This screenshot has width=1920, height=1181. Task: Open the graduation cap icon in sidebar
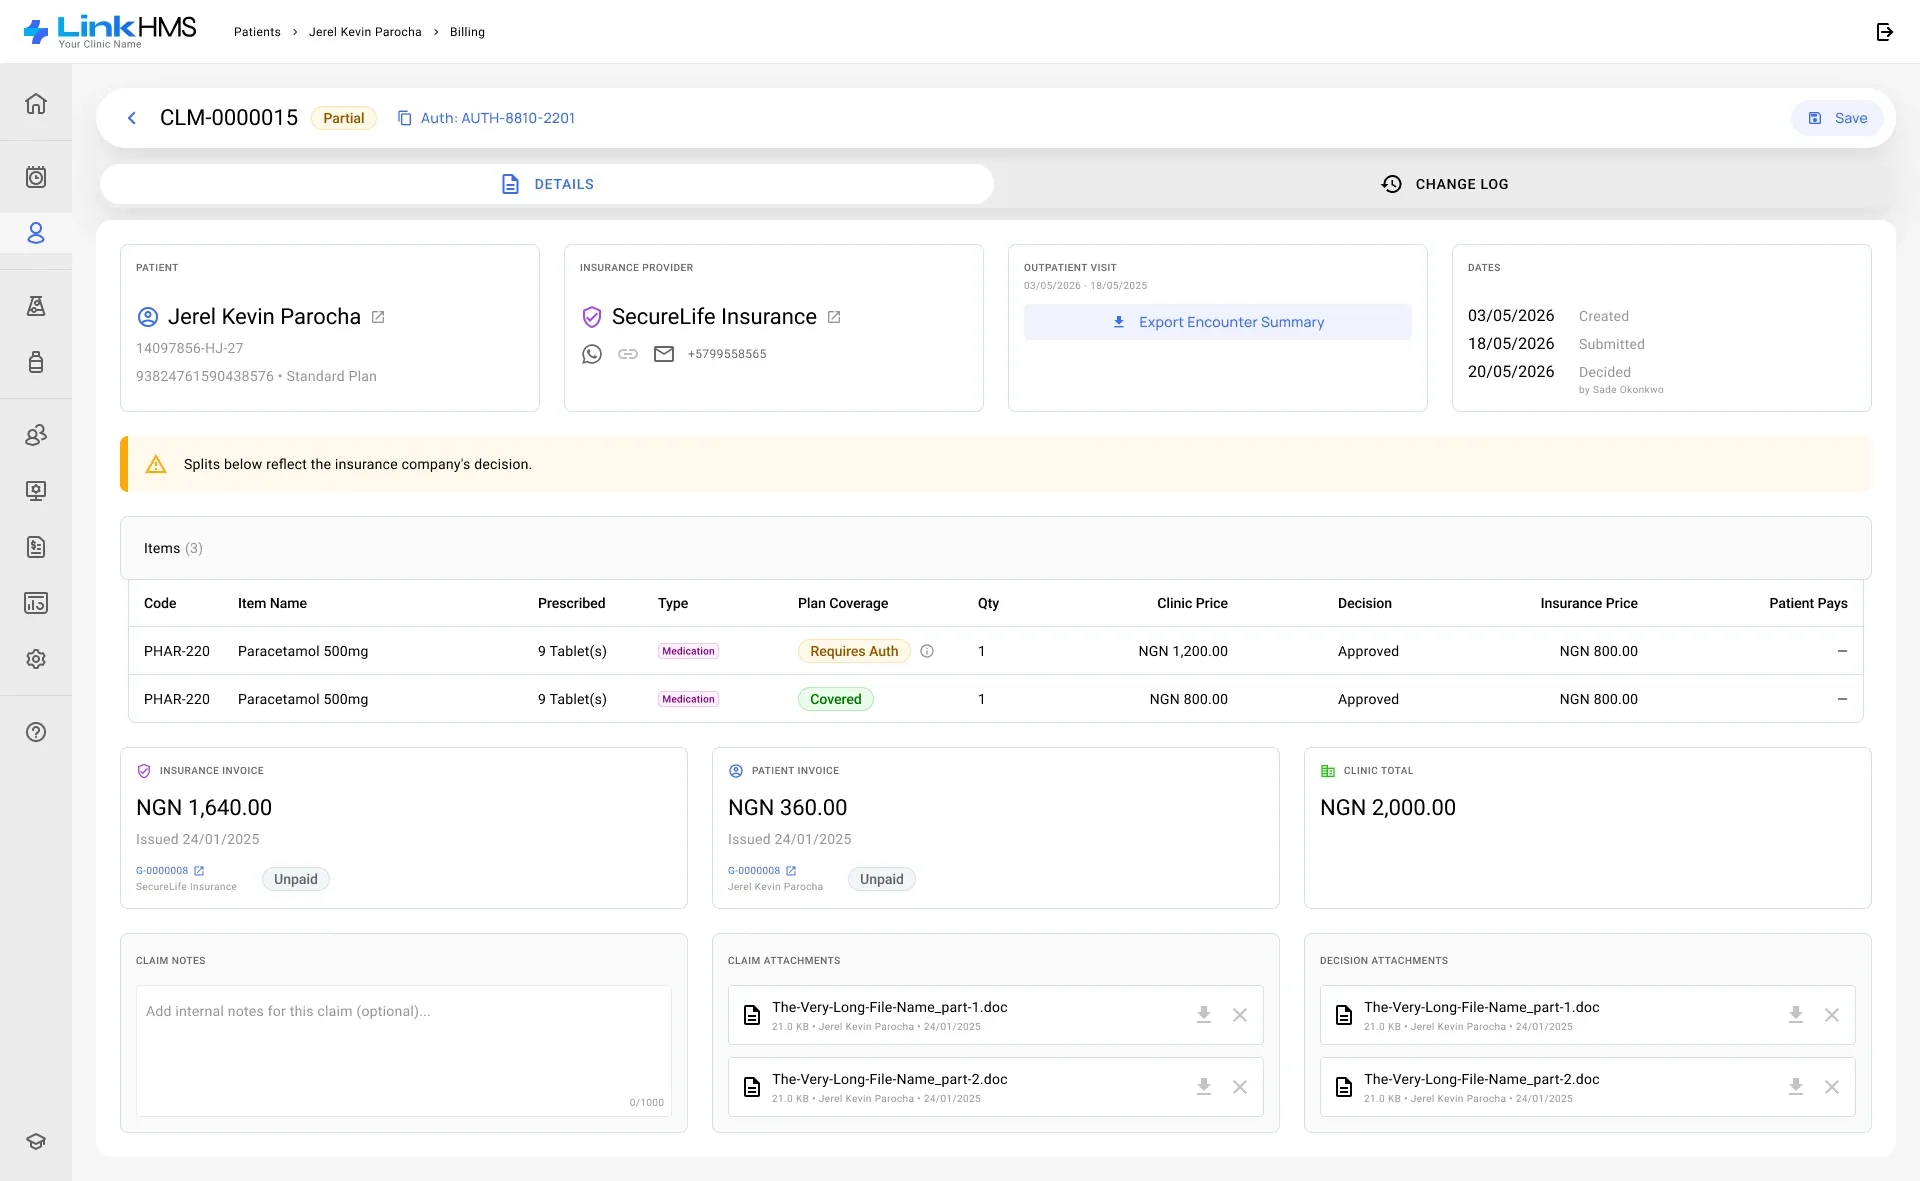36,1142
